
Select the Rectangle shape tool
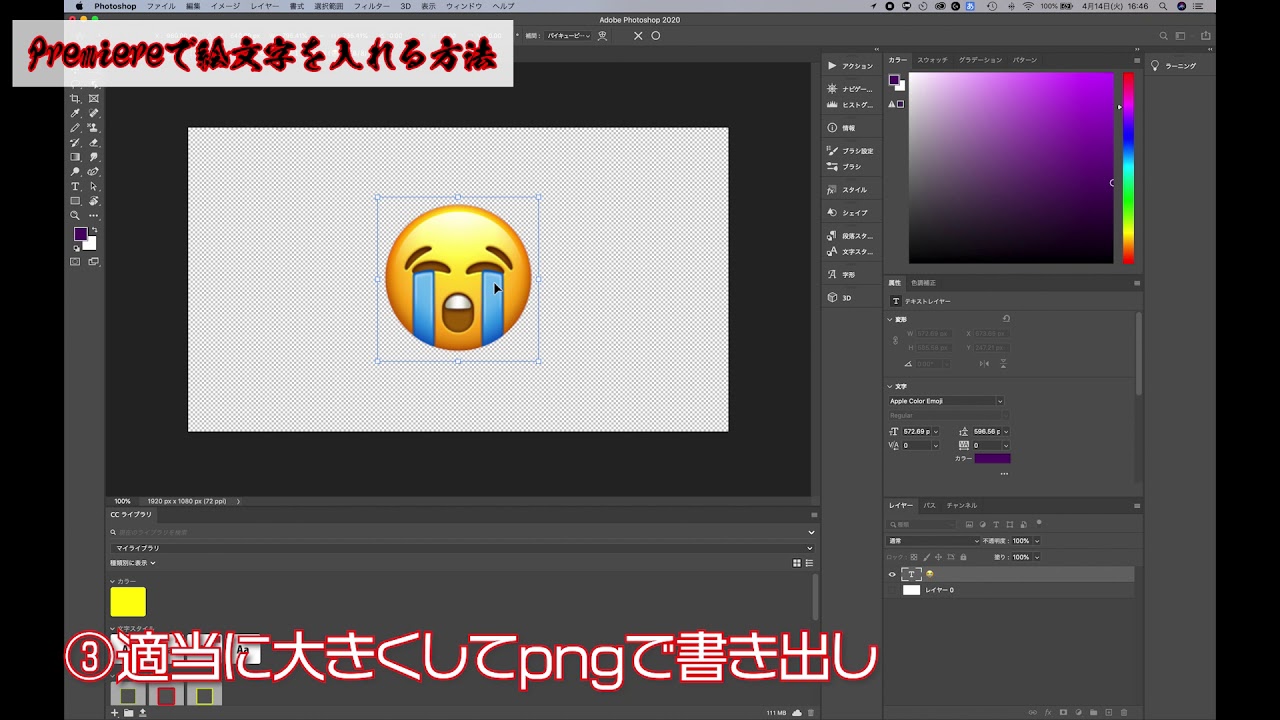point(75,201)
